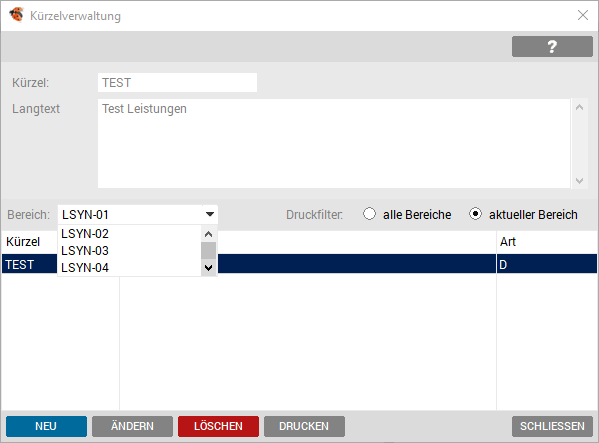This screenshot has height=443, width=599.
Task: Click the SCHLIESSEN button
Action: coord(552,426)
